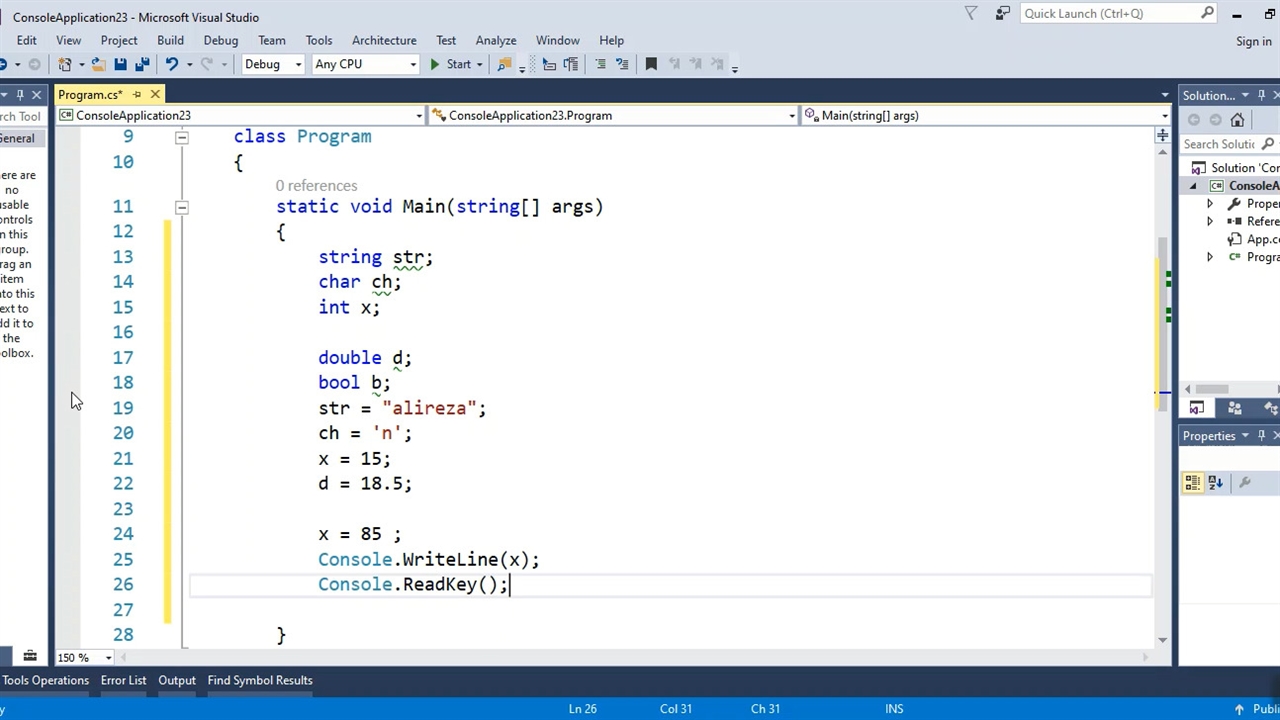Click the Sign in link
Image resolution: width=1280 pixels, height=720 pixels.
(1253, 41)
